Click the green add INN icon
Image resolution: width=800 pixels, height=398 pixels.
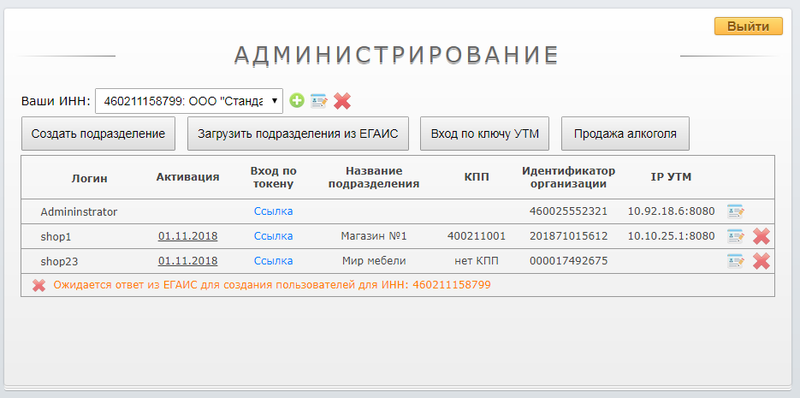296,101
